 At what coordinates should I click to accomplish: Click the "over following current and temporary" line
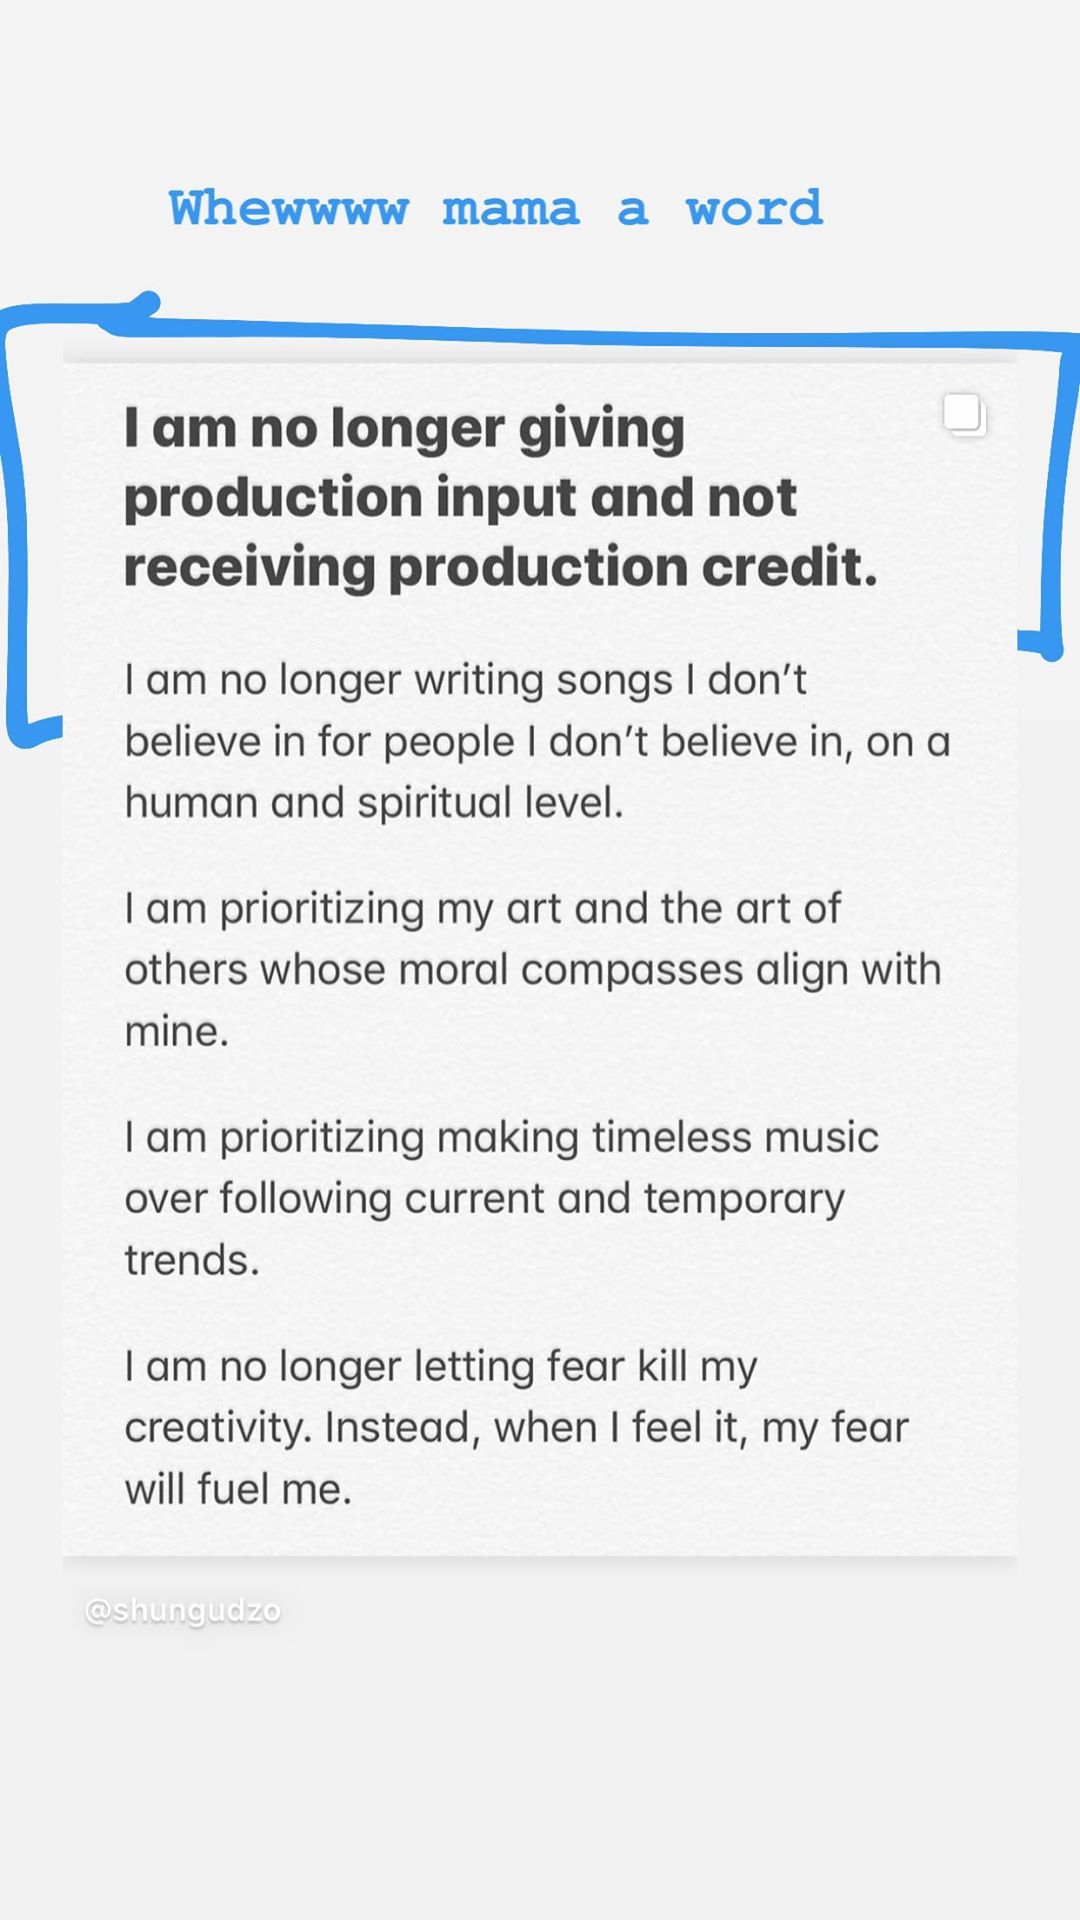[485, 1199]
